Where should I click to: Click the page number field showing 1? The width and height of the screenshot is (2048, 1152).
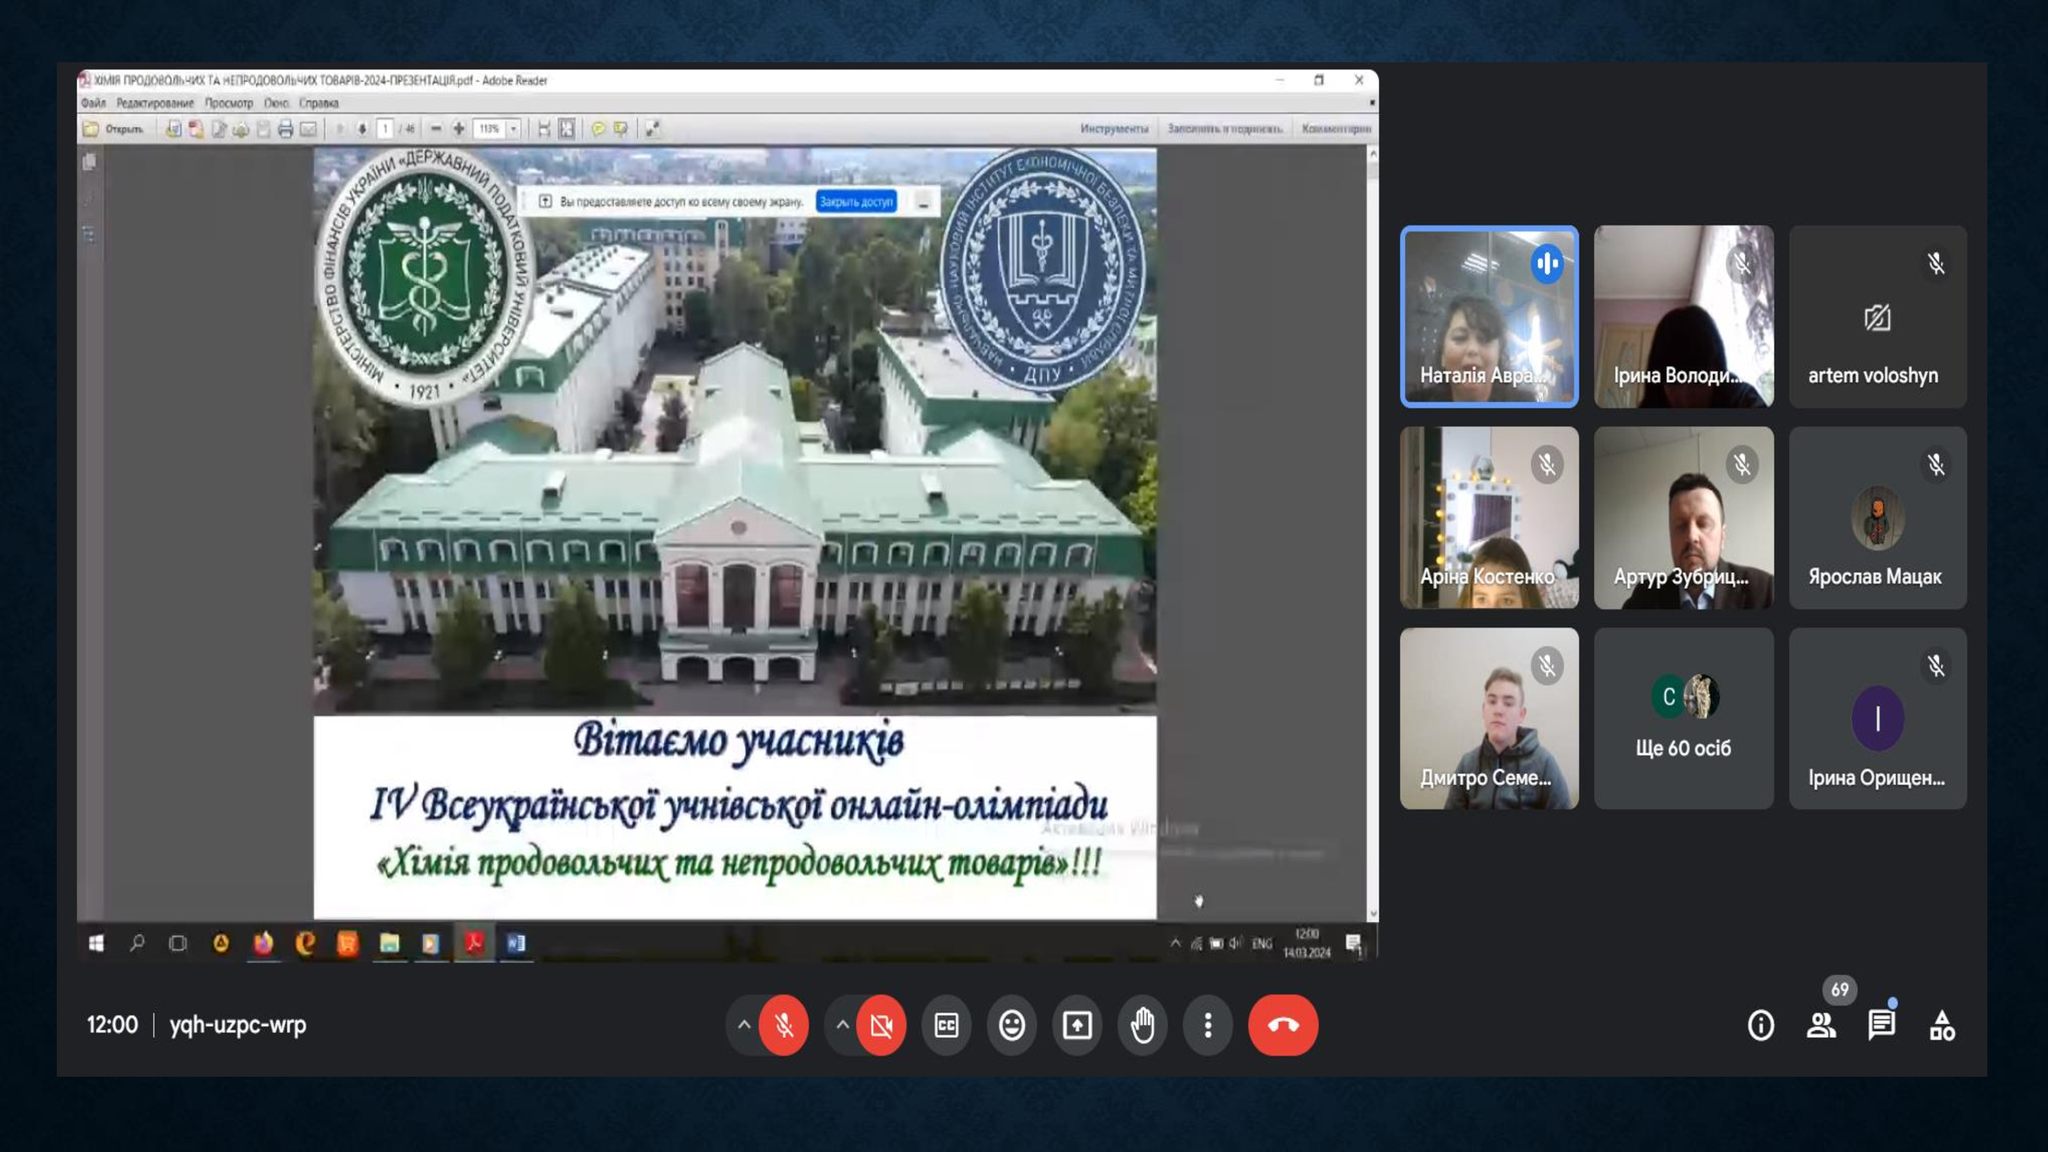[x=385, y=129]
